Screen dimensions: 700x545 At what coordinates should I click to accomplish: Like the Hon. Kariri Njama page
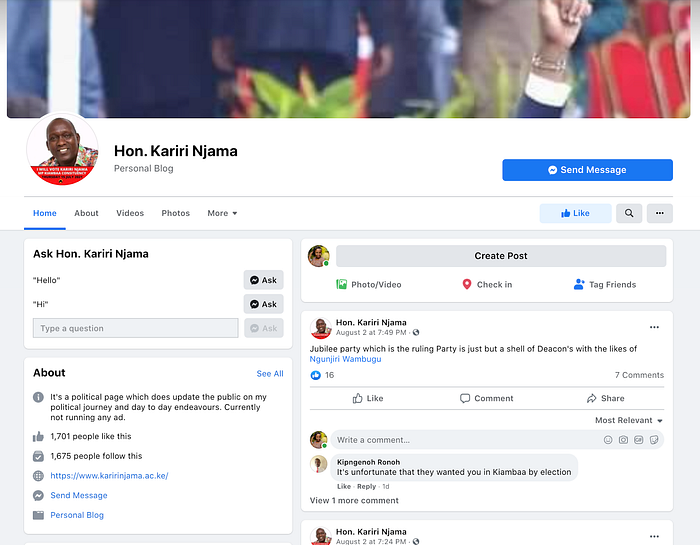click(x=575, y=213)
